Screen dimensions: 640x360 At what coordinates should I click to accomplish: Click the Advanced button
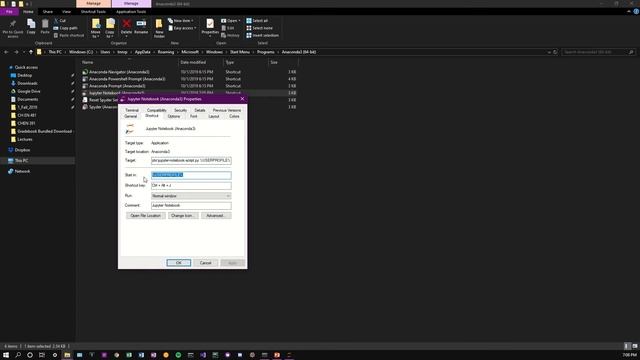pos(216,216)
